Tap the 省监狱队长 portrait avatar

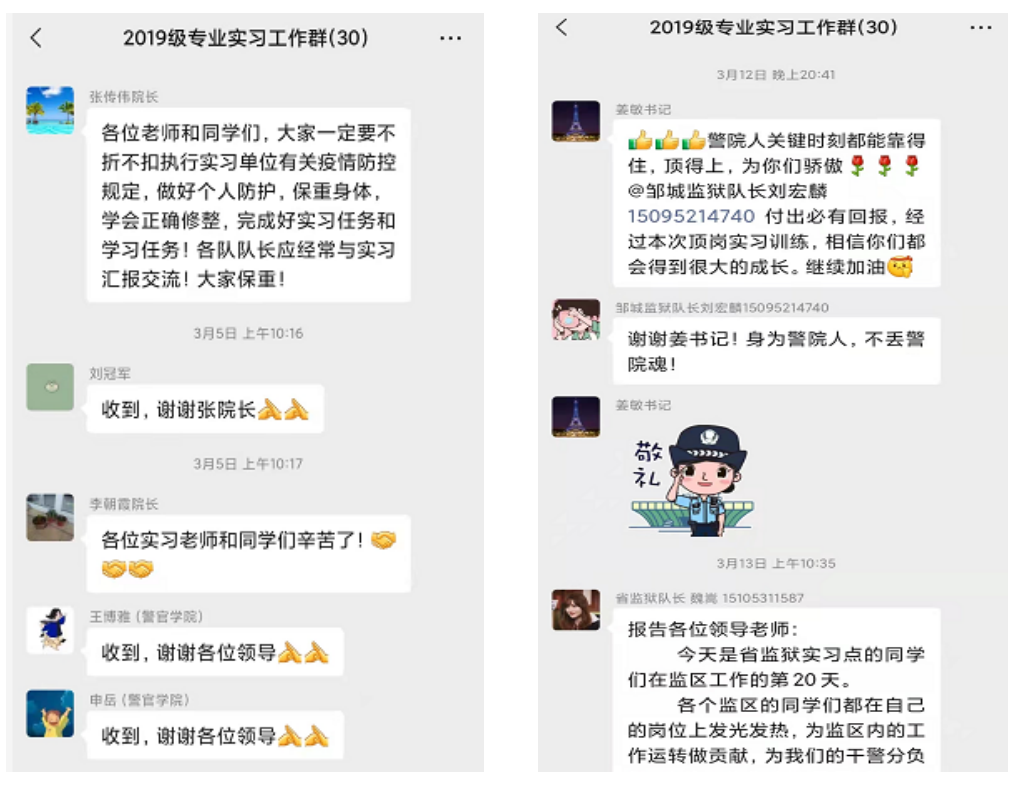(x=576, y=610)
